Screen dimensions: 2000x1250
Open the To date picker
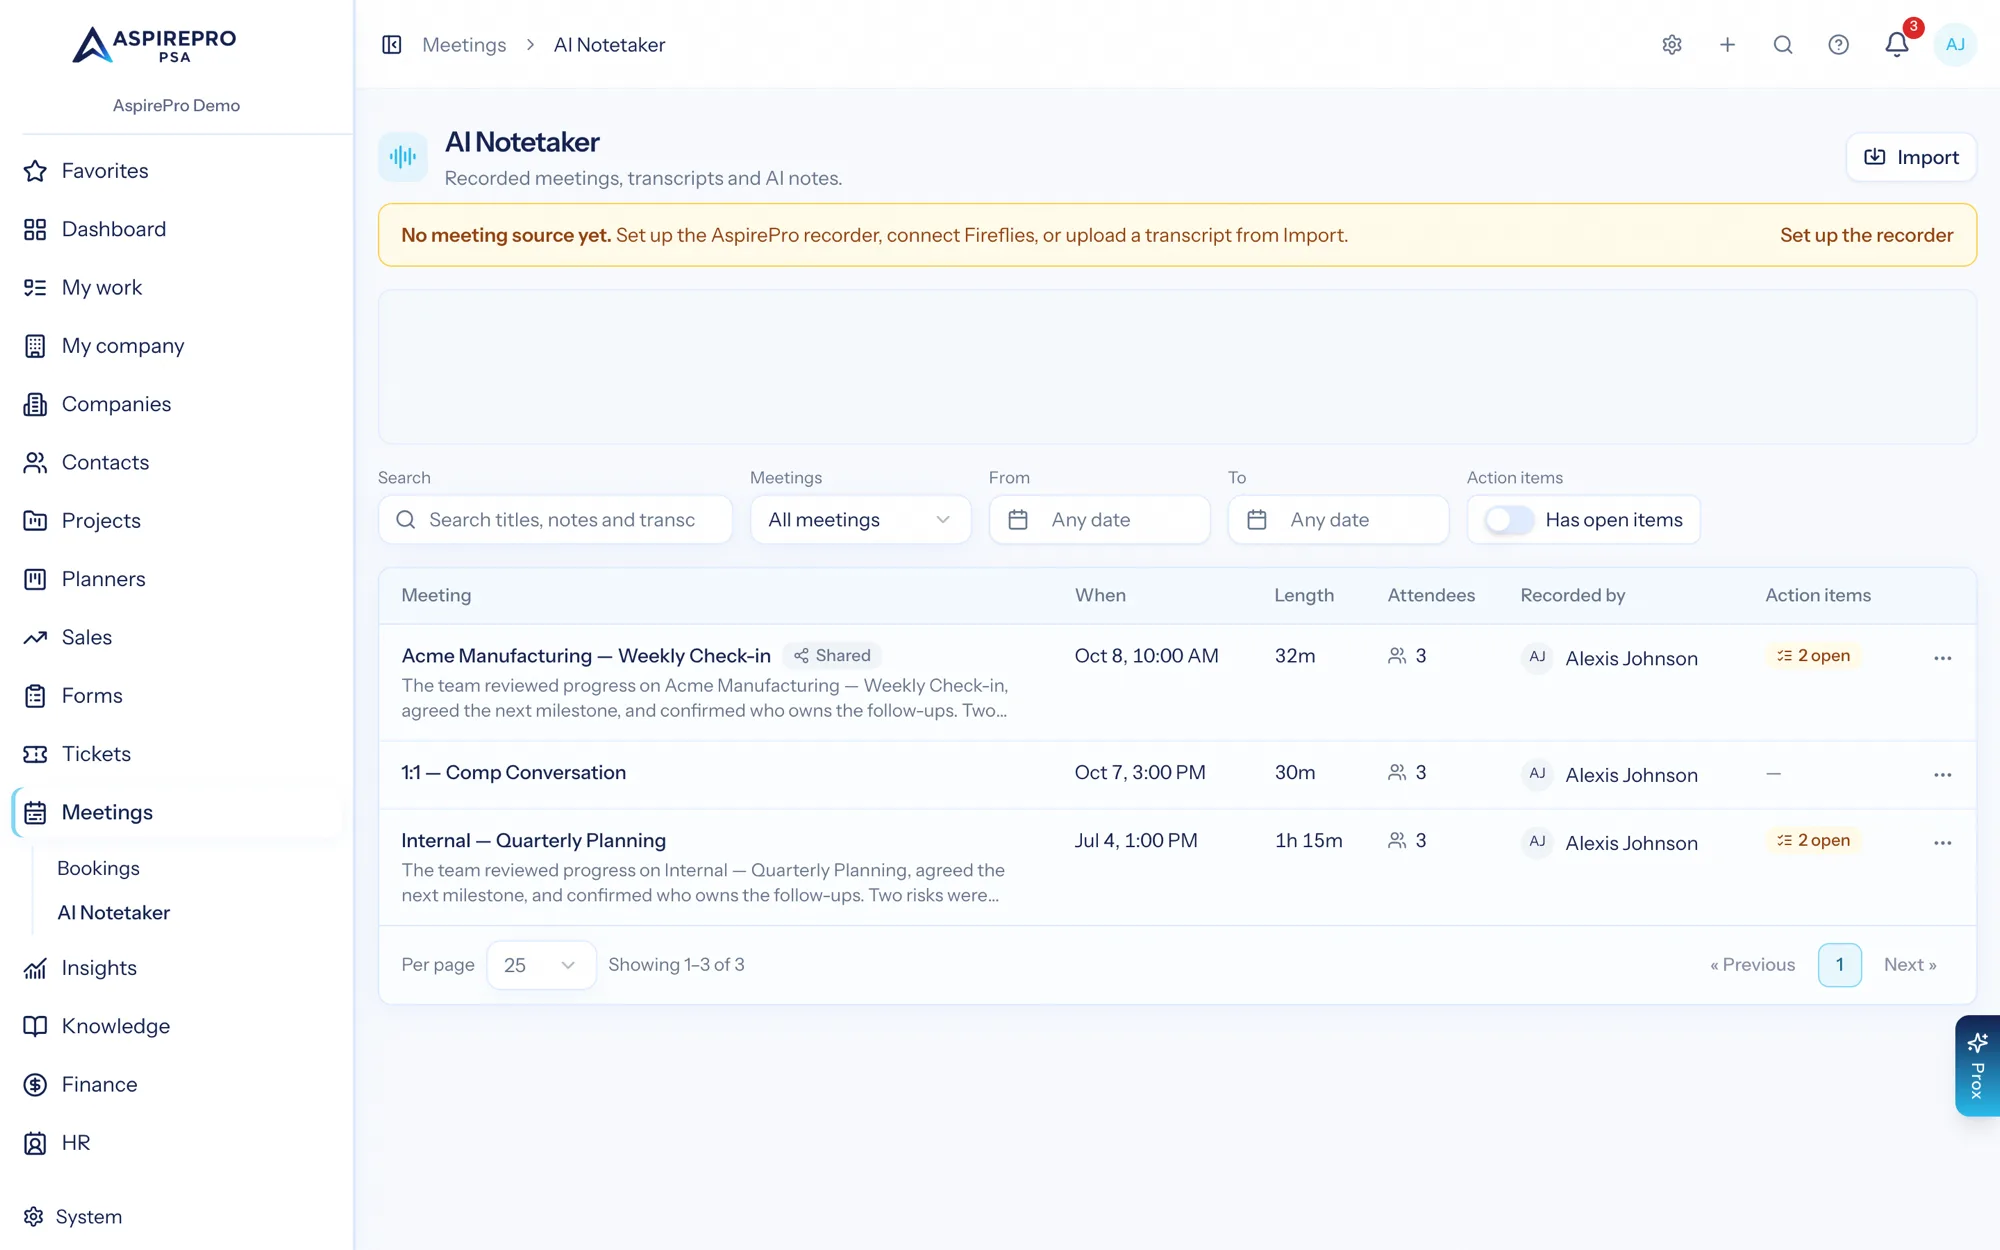tap(1338, 520)
